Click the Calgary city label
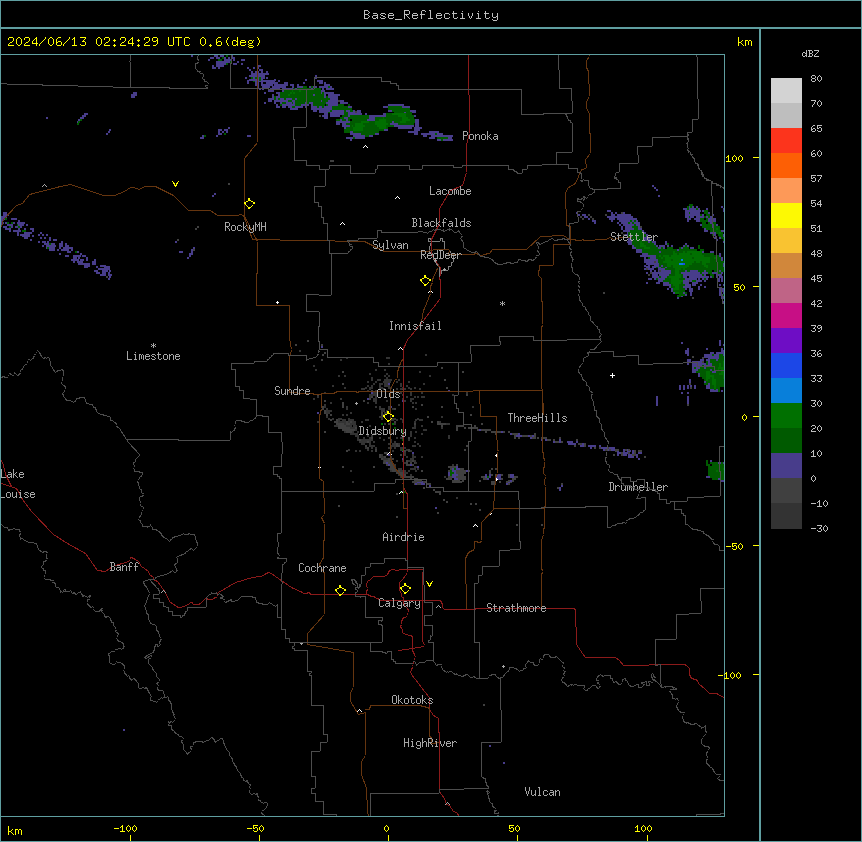This screenshot has height=842, width=862. click(x=399, y=603)
